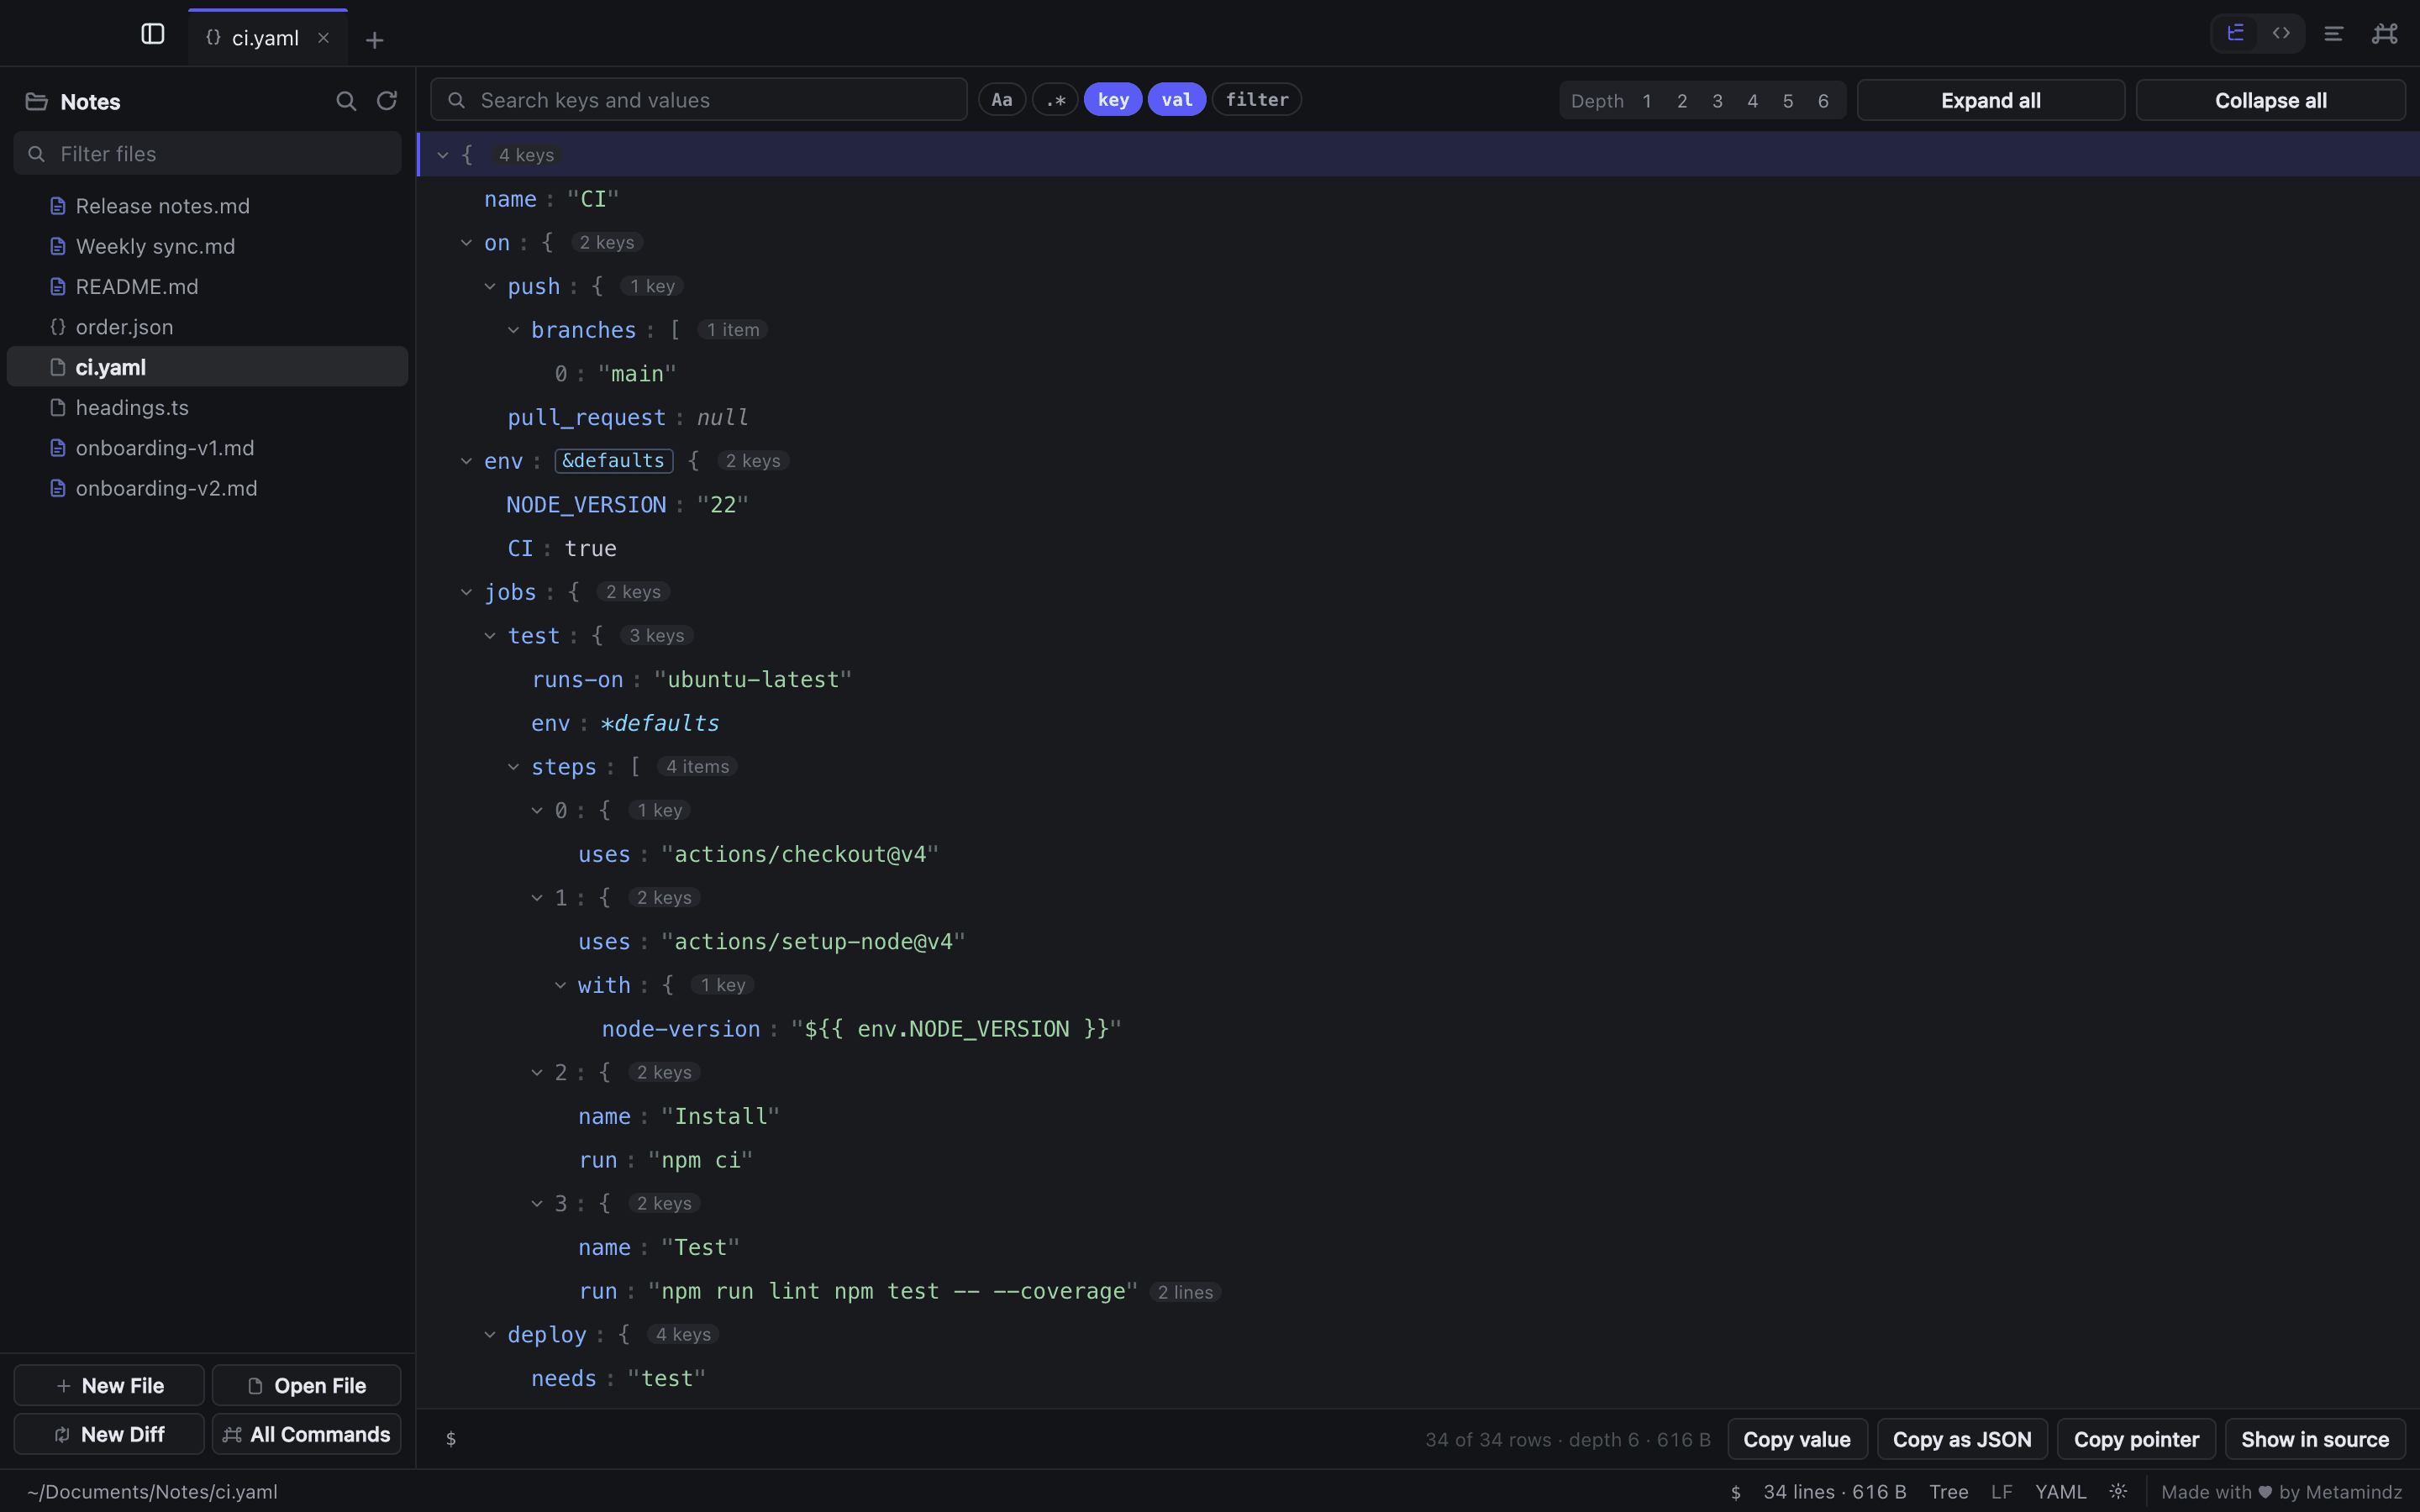
Task: Collapse the jobs node
Action: tap(466, 592)
